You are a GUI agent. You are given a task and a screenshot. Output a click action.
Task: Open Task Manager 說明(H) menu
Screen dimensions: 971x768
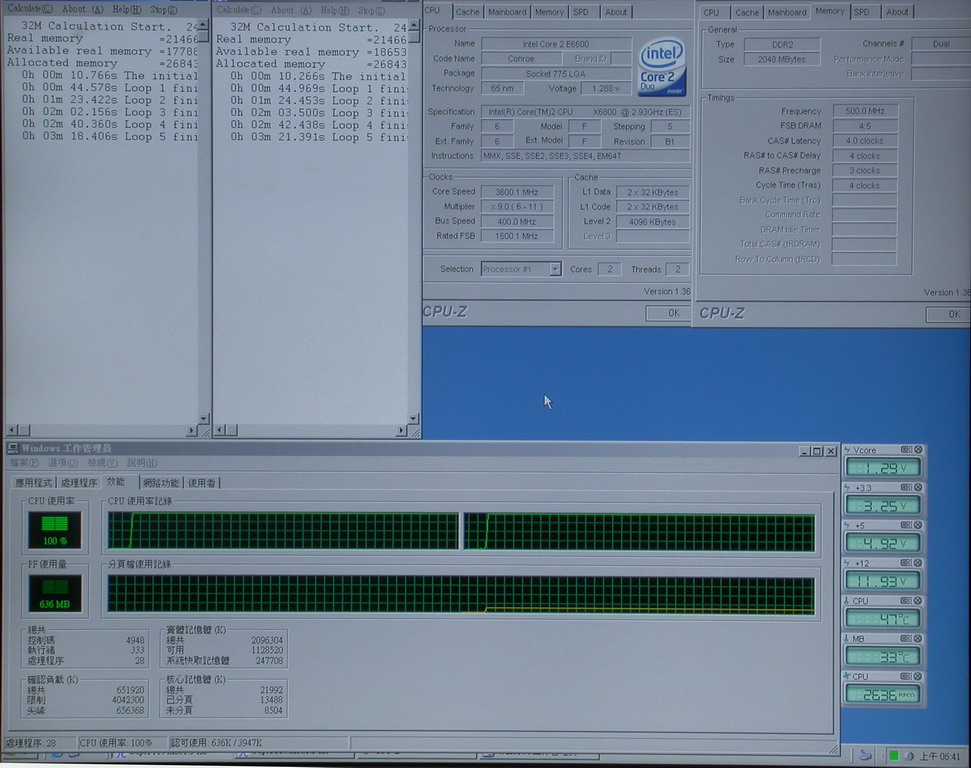coord(142,463)
